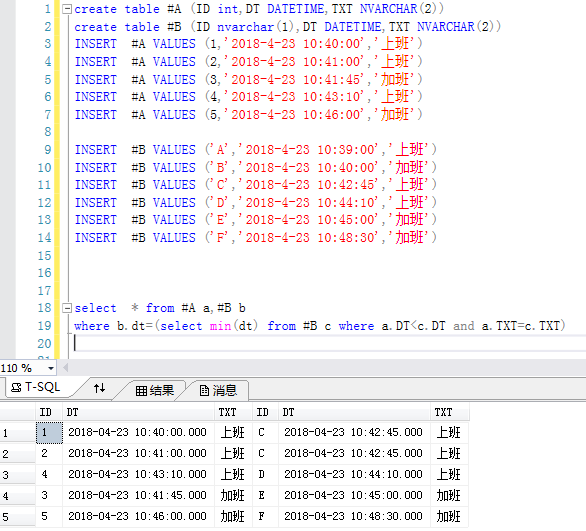
Task: Click the left scroll arrow of the editor
Action: point(66,368)
